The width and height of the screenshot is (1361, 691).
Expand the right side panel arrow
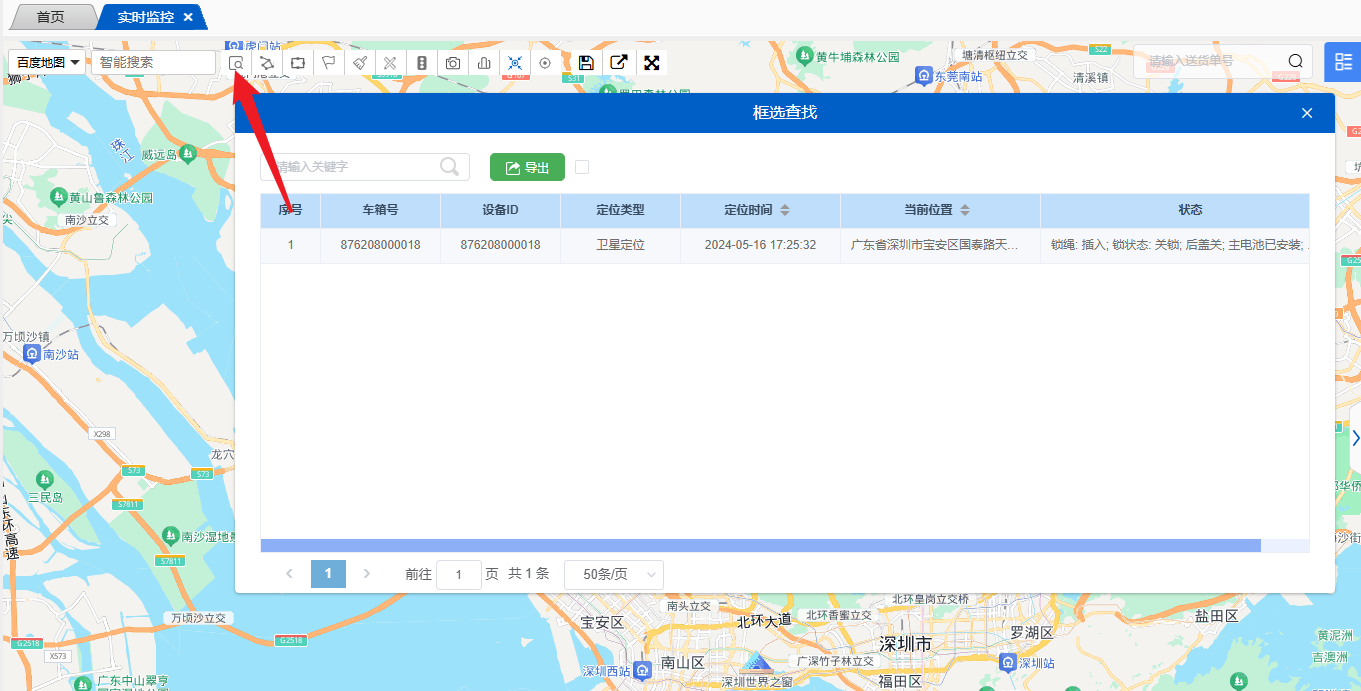(1355, 438)
